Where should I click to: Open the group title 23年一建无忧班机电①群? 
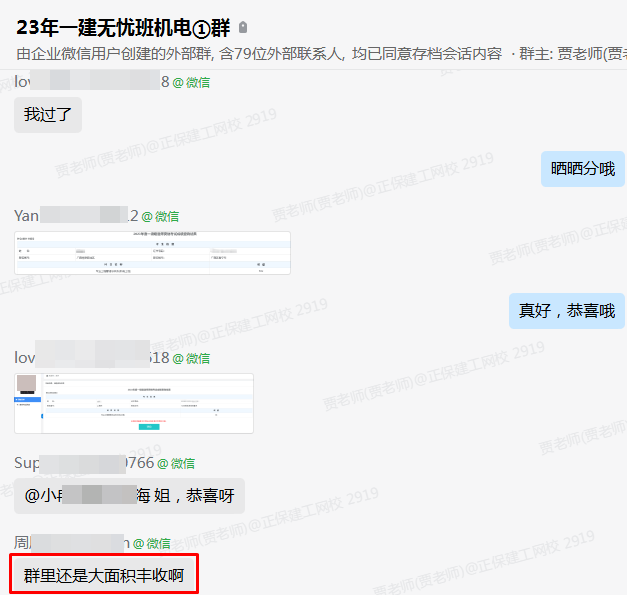coord(123,27)
